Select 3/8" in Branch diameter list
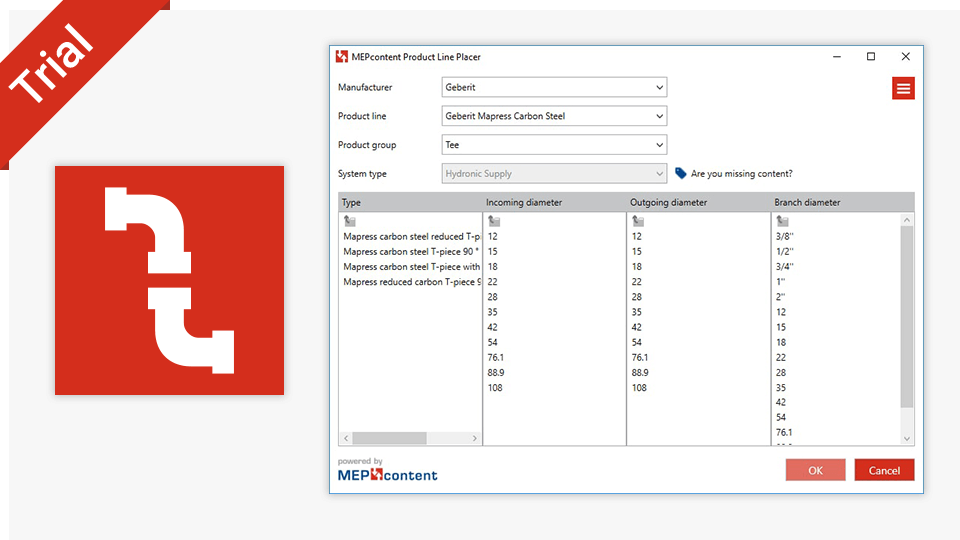The height and width of the screenshot is (540, 960). tap(784, 236)
